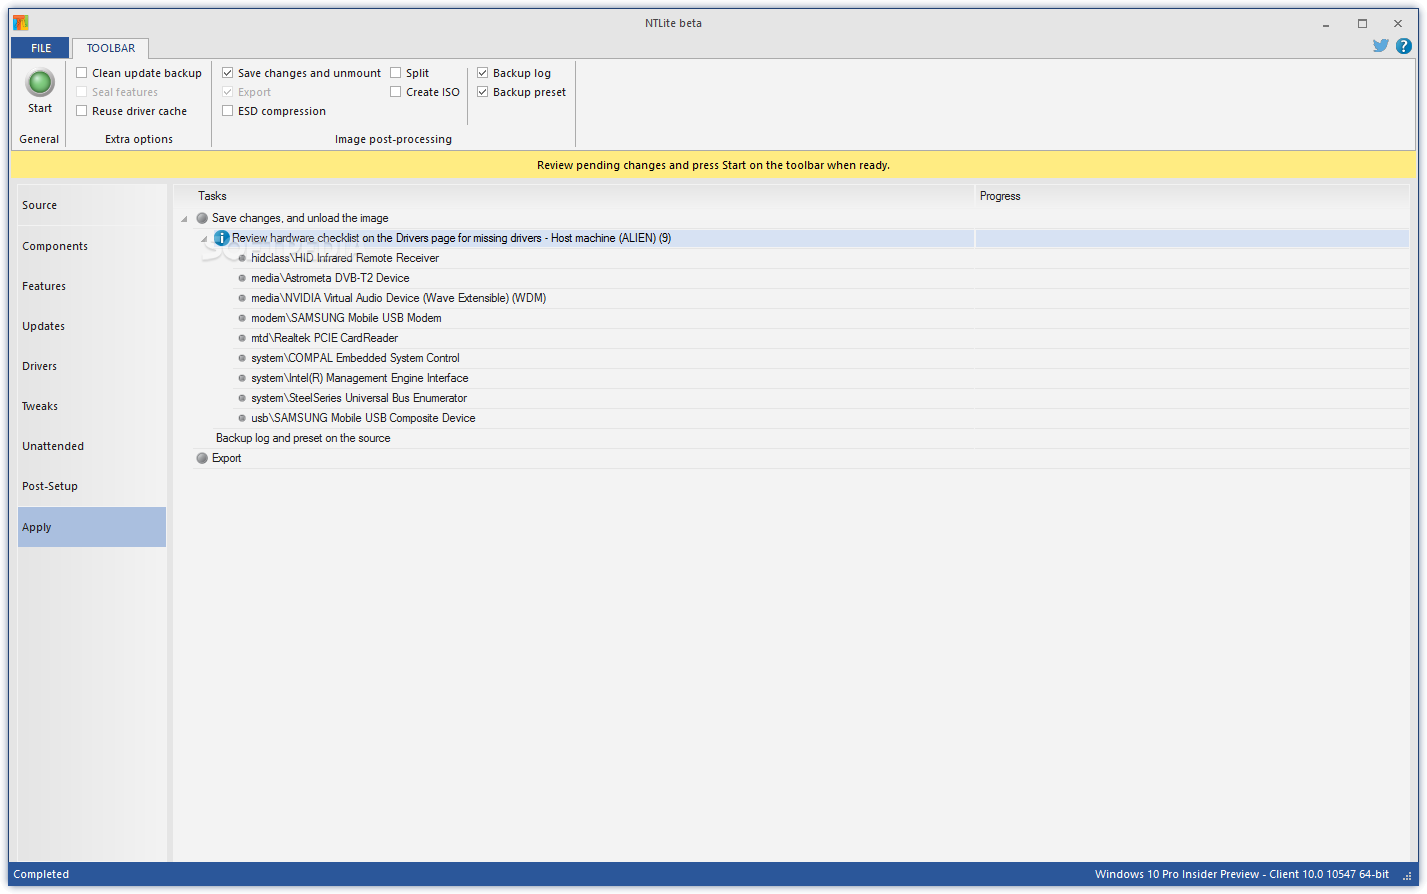
Task: Go to Source page in sidebar
Action: click(92, 205)
